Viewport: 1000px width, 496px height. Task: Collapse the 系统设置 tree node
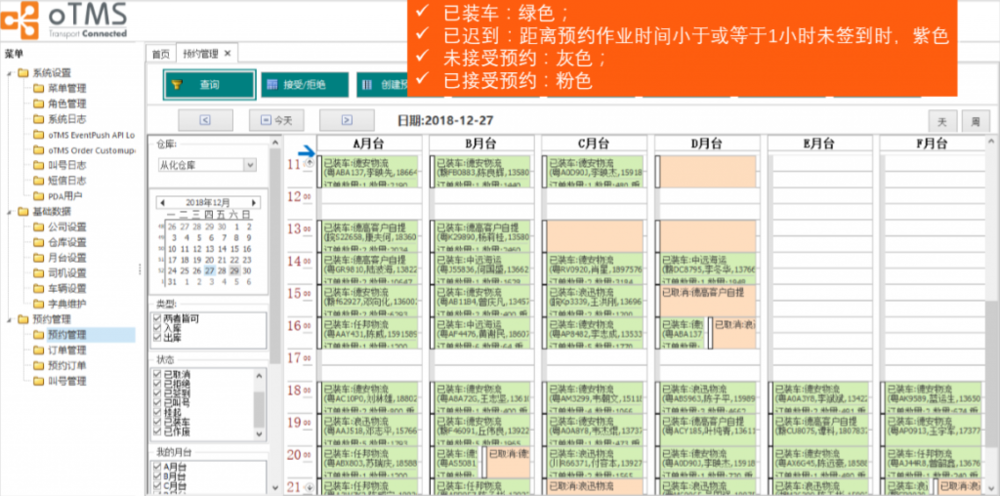click(x=9, y=73)
